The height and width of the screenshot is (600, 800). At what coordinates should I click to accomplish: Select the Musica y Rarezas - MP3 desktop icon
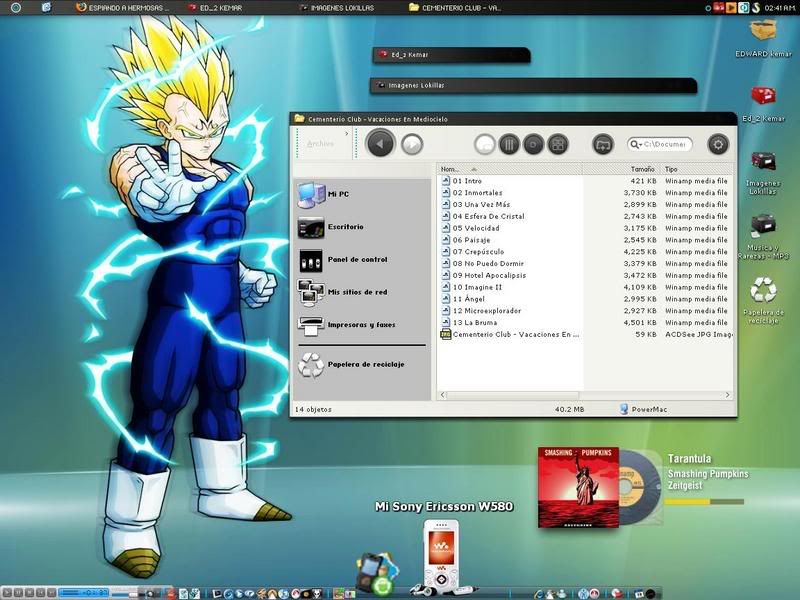point(763,226)
